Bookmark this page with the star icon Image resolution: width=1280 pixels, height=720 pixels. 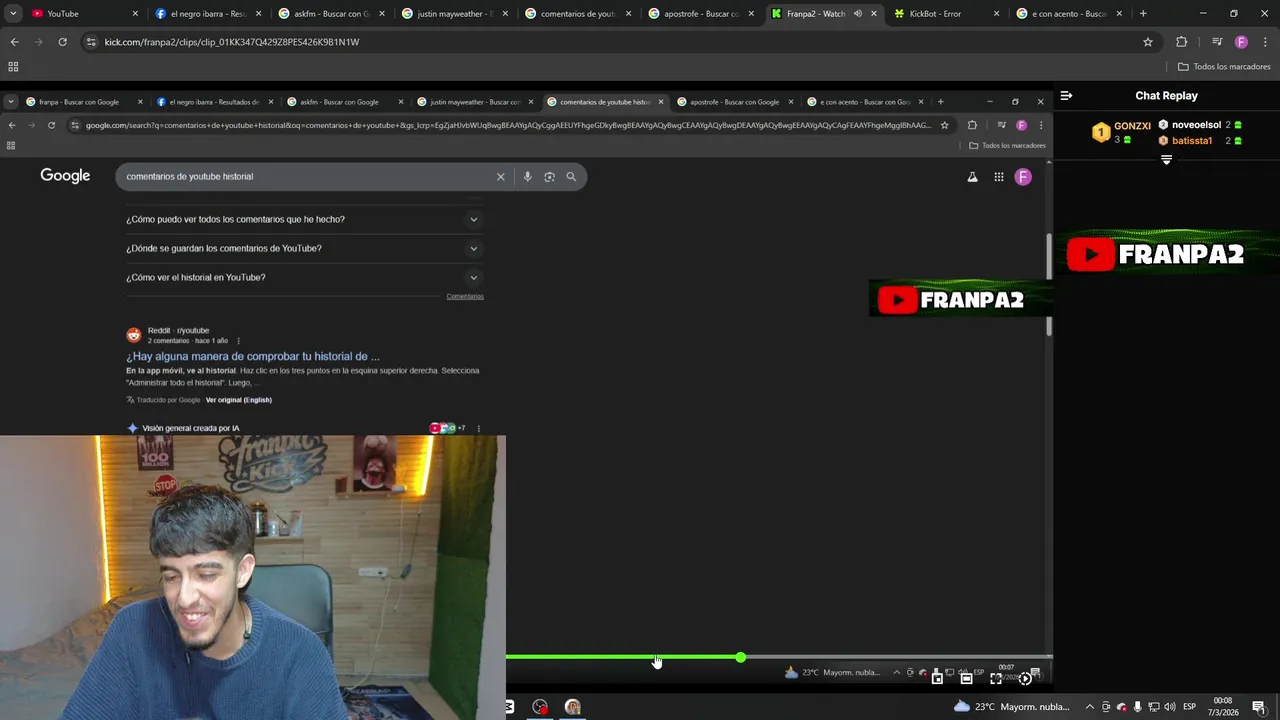point(1148,42)
